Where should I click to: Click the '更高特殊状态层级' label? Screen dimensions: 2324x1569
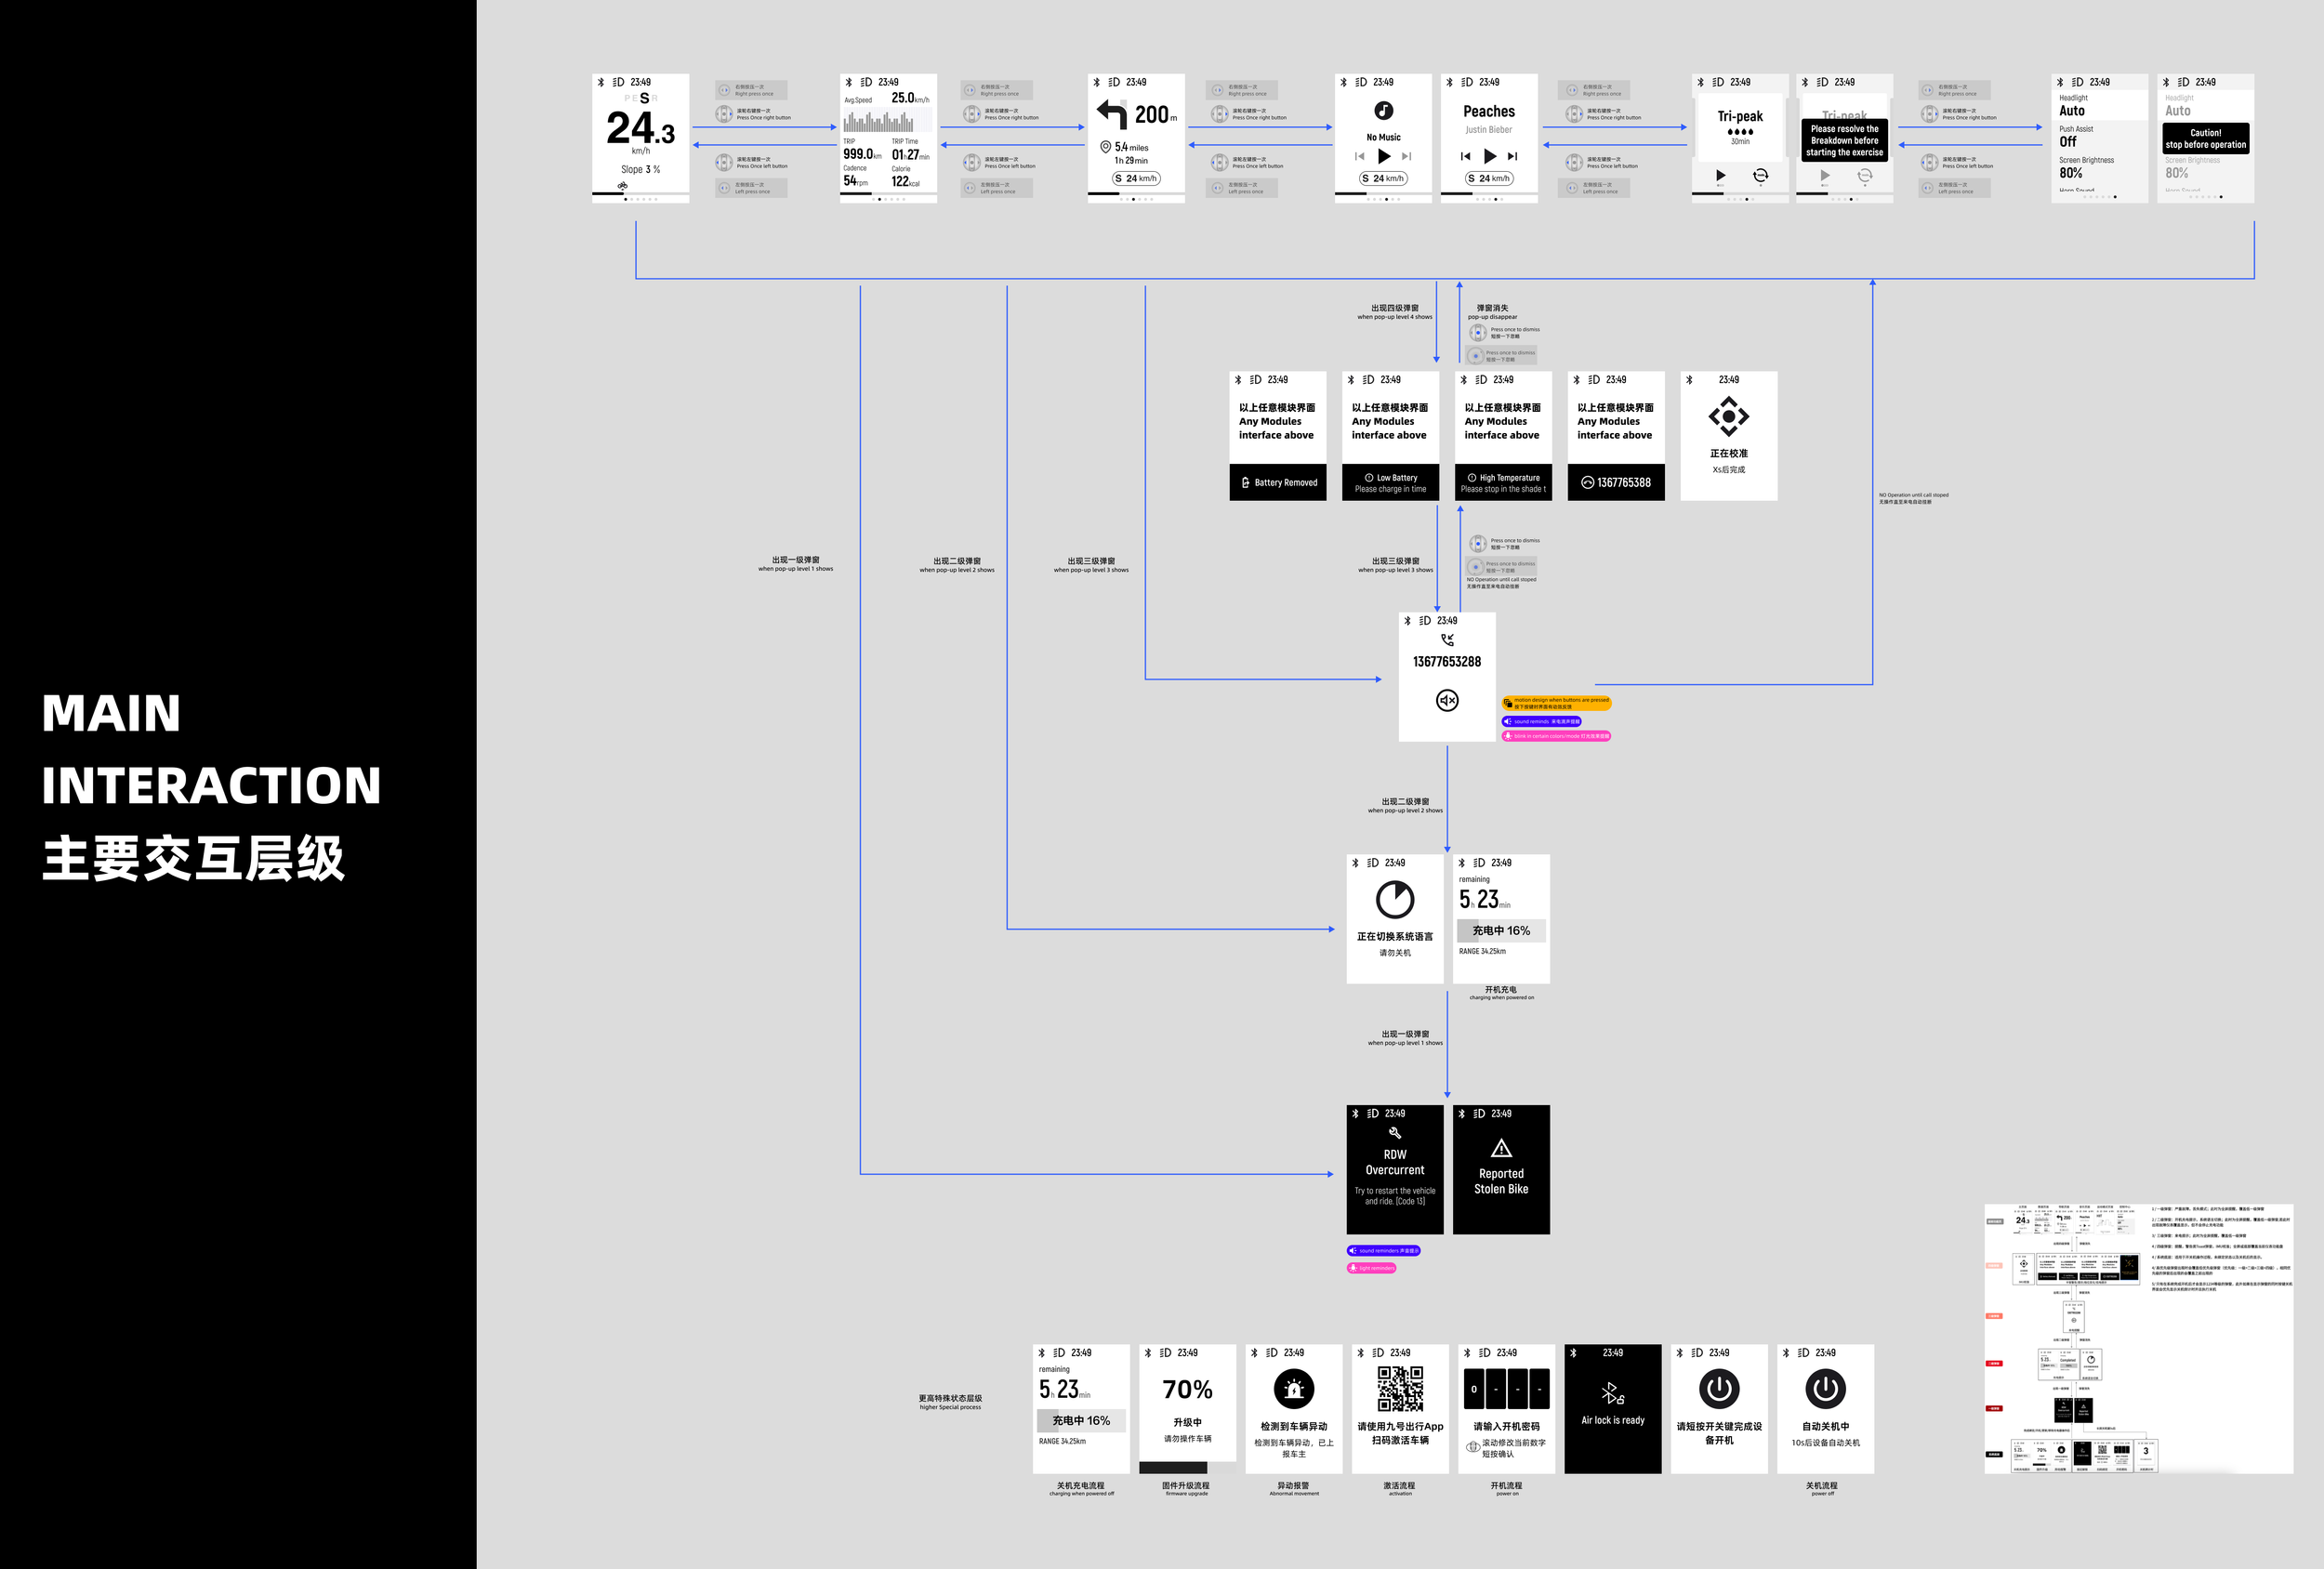click(950, 1398)
